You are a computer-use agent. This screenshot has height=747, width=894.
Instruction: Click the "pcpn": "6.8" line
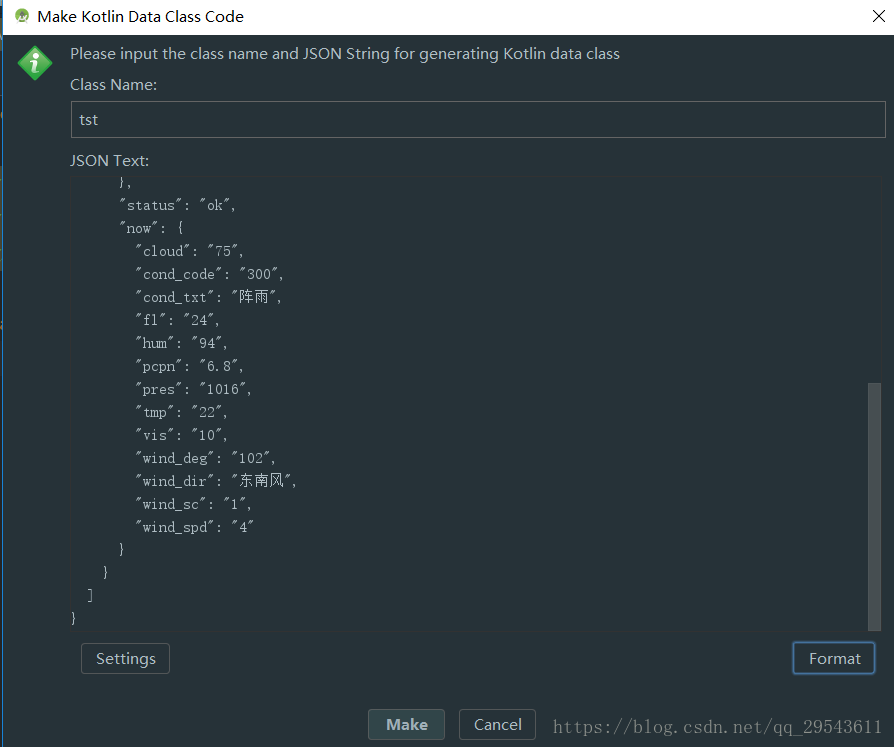click(189, 366)
